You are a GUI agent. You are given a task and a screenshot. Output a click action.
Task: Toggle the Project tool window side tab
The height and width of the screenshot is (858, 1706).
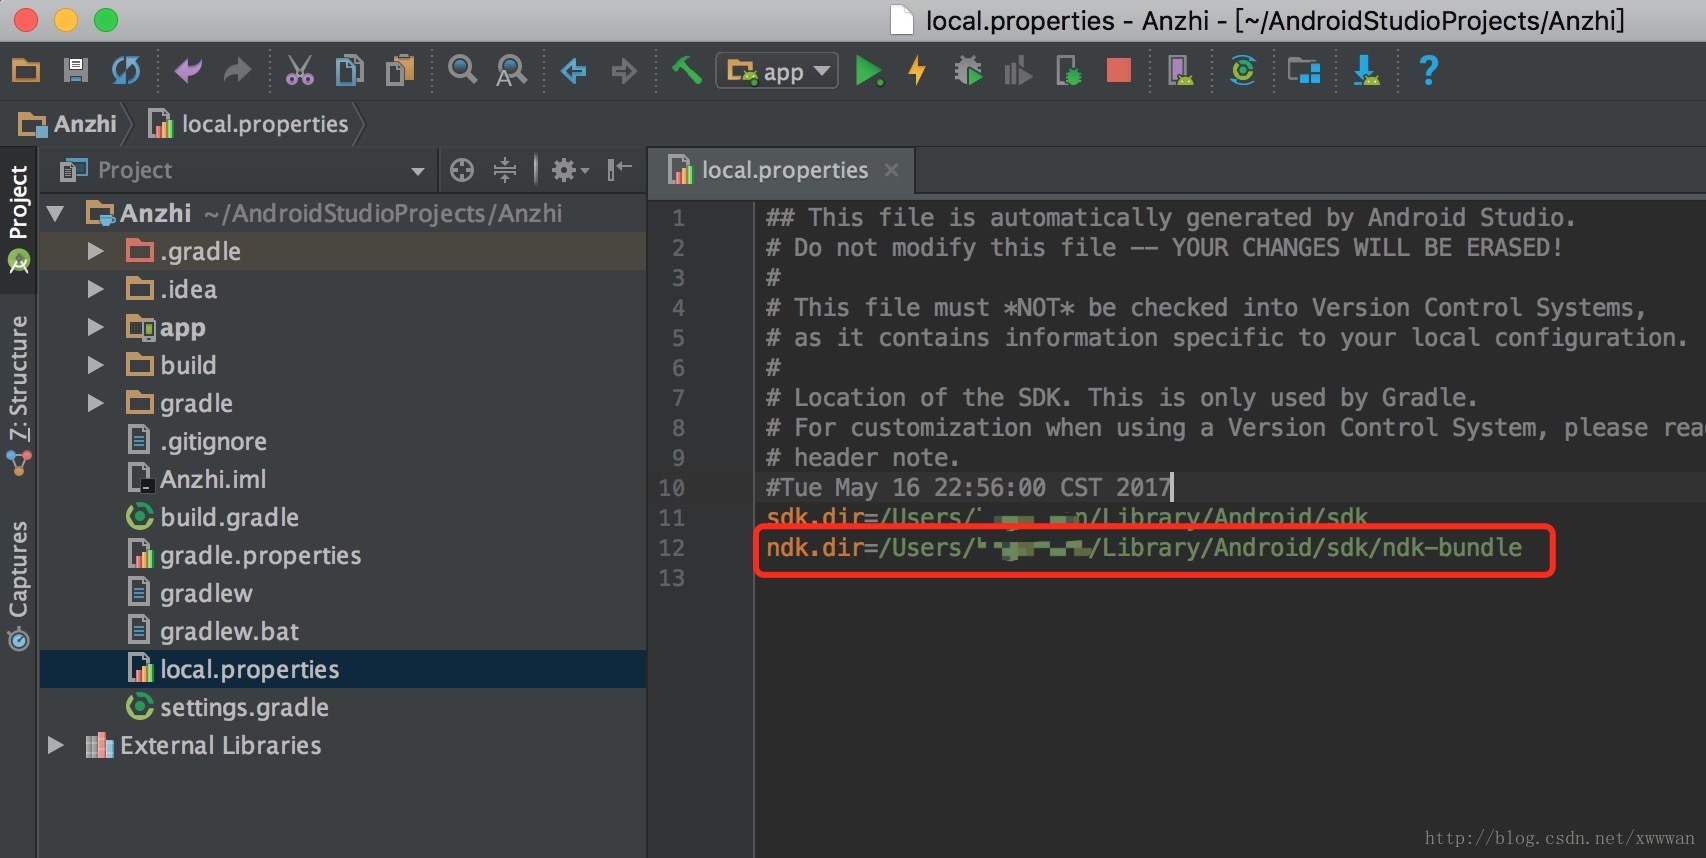point(18,219)
